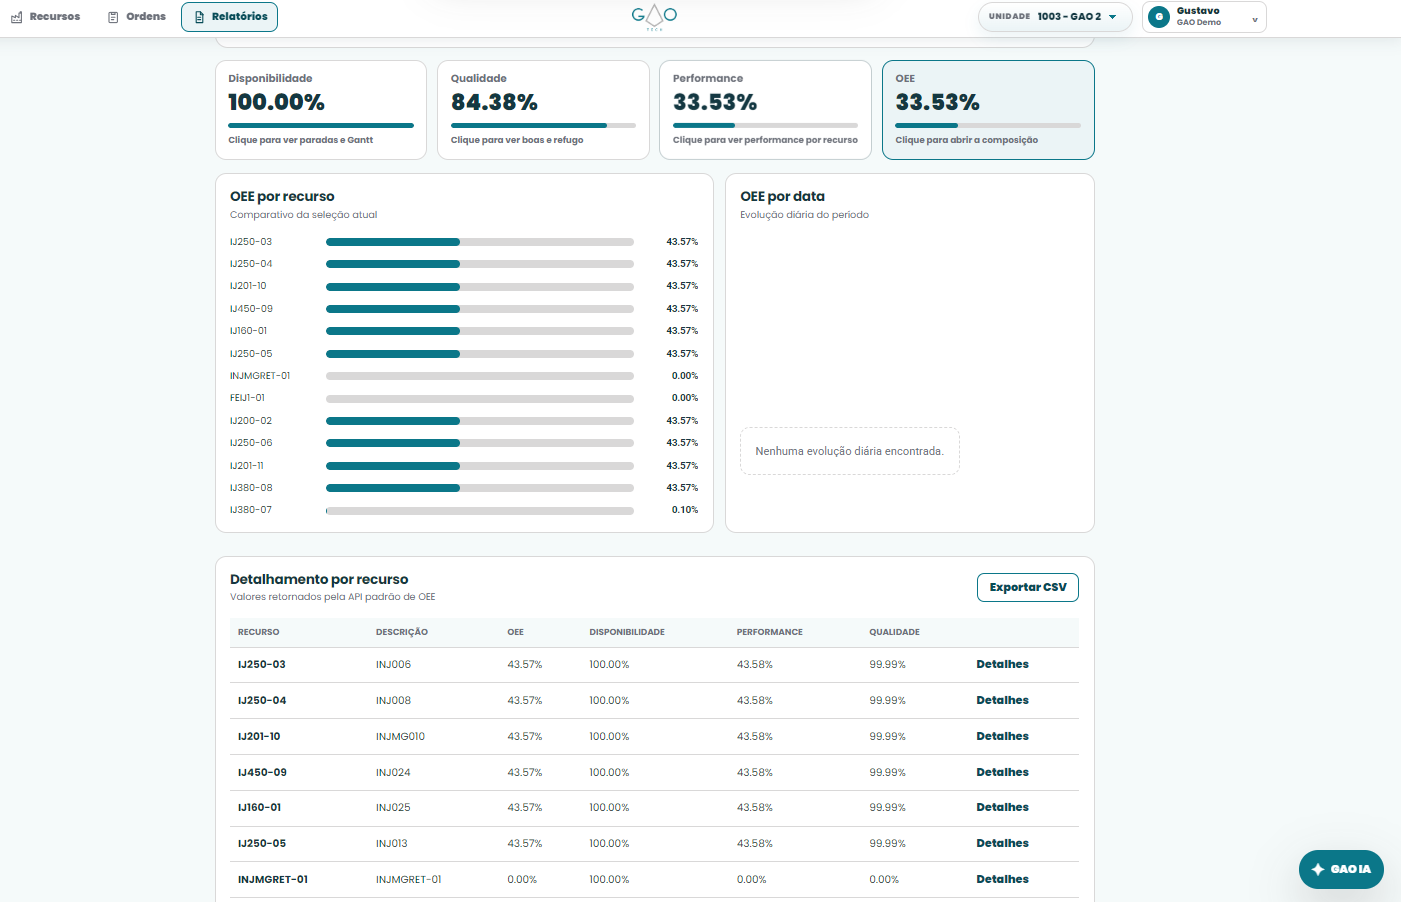Click the FEIJ1-01 label in OEE por recurso
This screenshot has width=1401, height=902.
(x=247, y=398)
